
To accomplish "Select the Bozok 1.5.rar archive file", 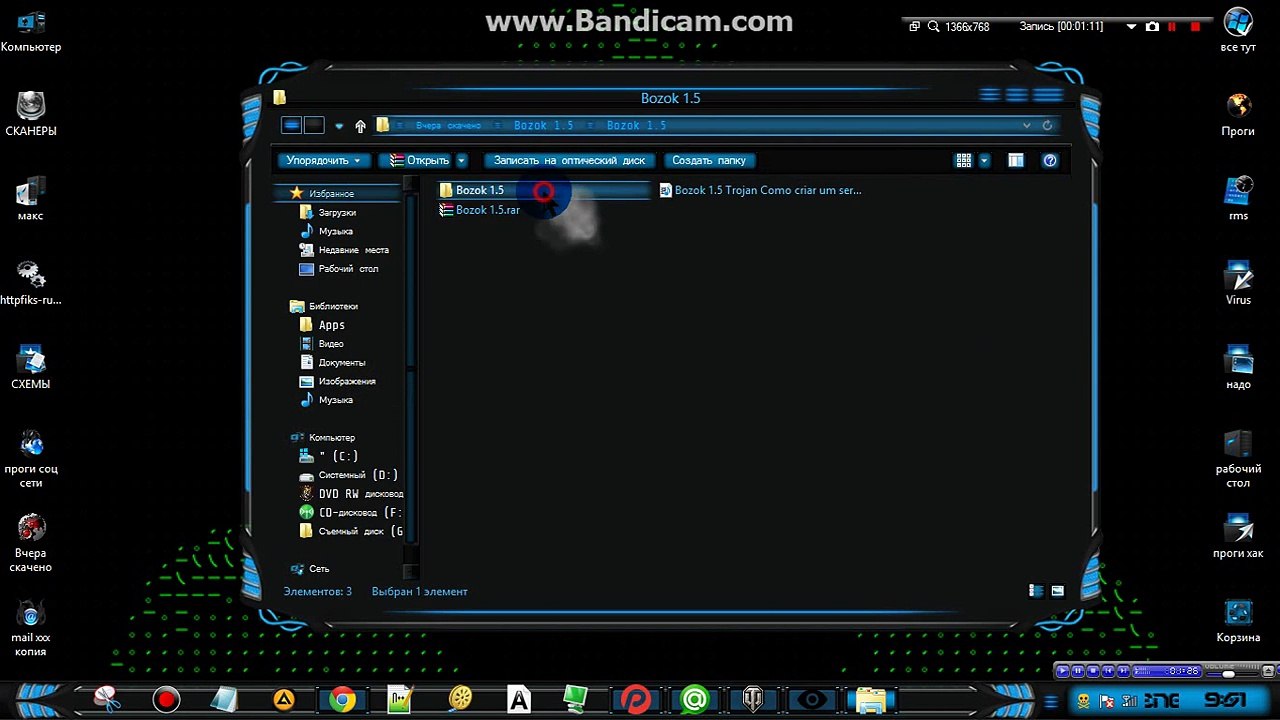I will pyautogui.click(x=480, y=210).
